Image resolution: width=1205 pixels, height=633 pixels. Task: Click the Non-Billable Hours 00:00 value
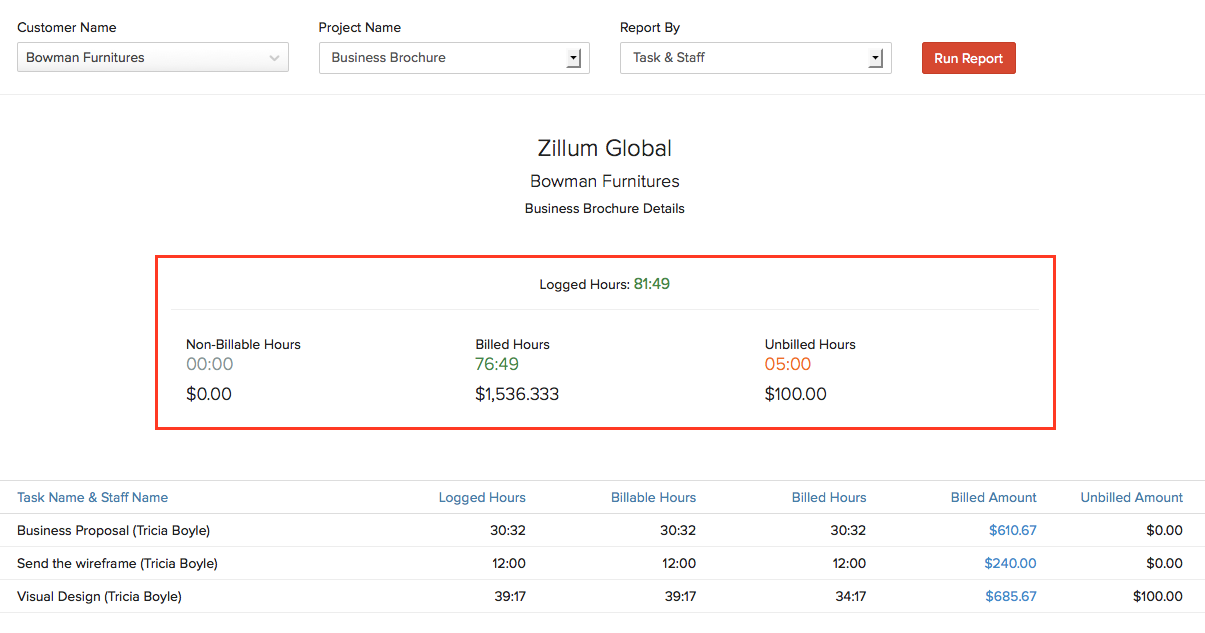[210, 364]
